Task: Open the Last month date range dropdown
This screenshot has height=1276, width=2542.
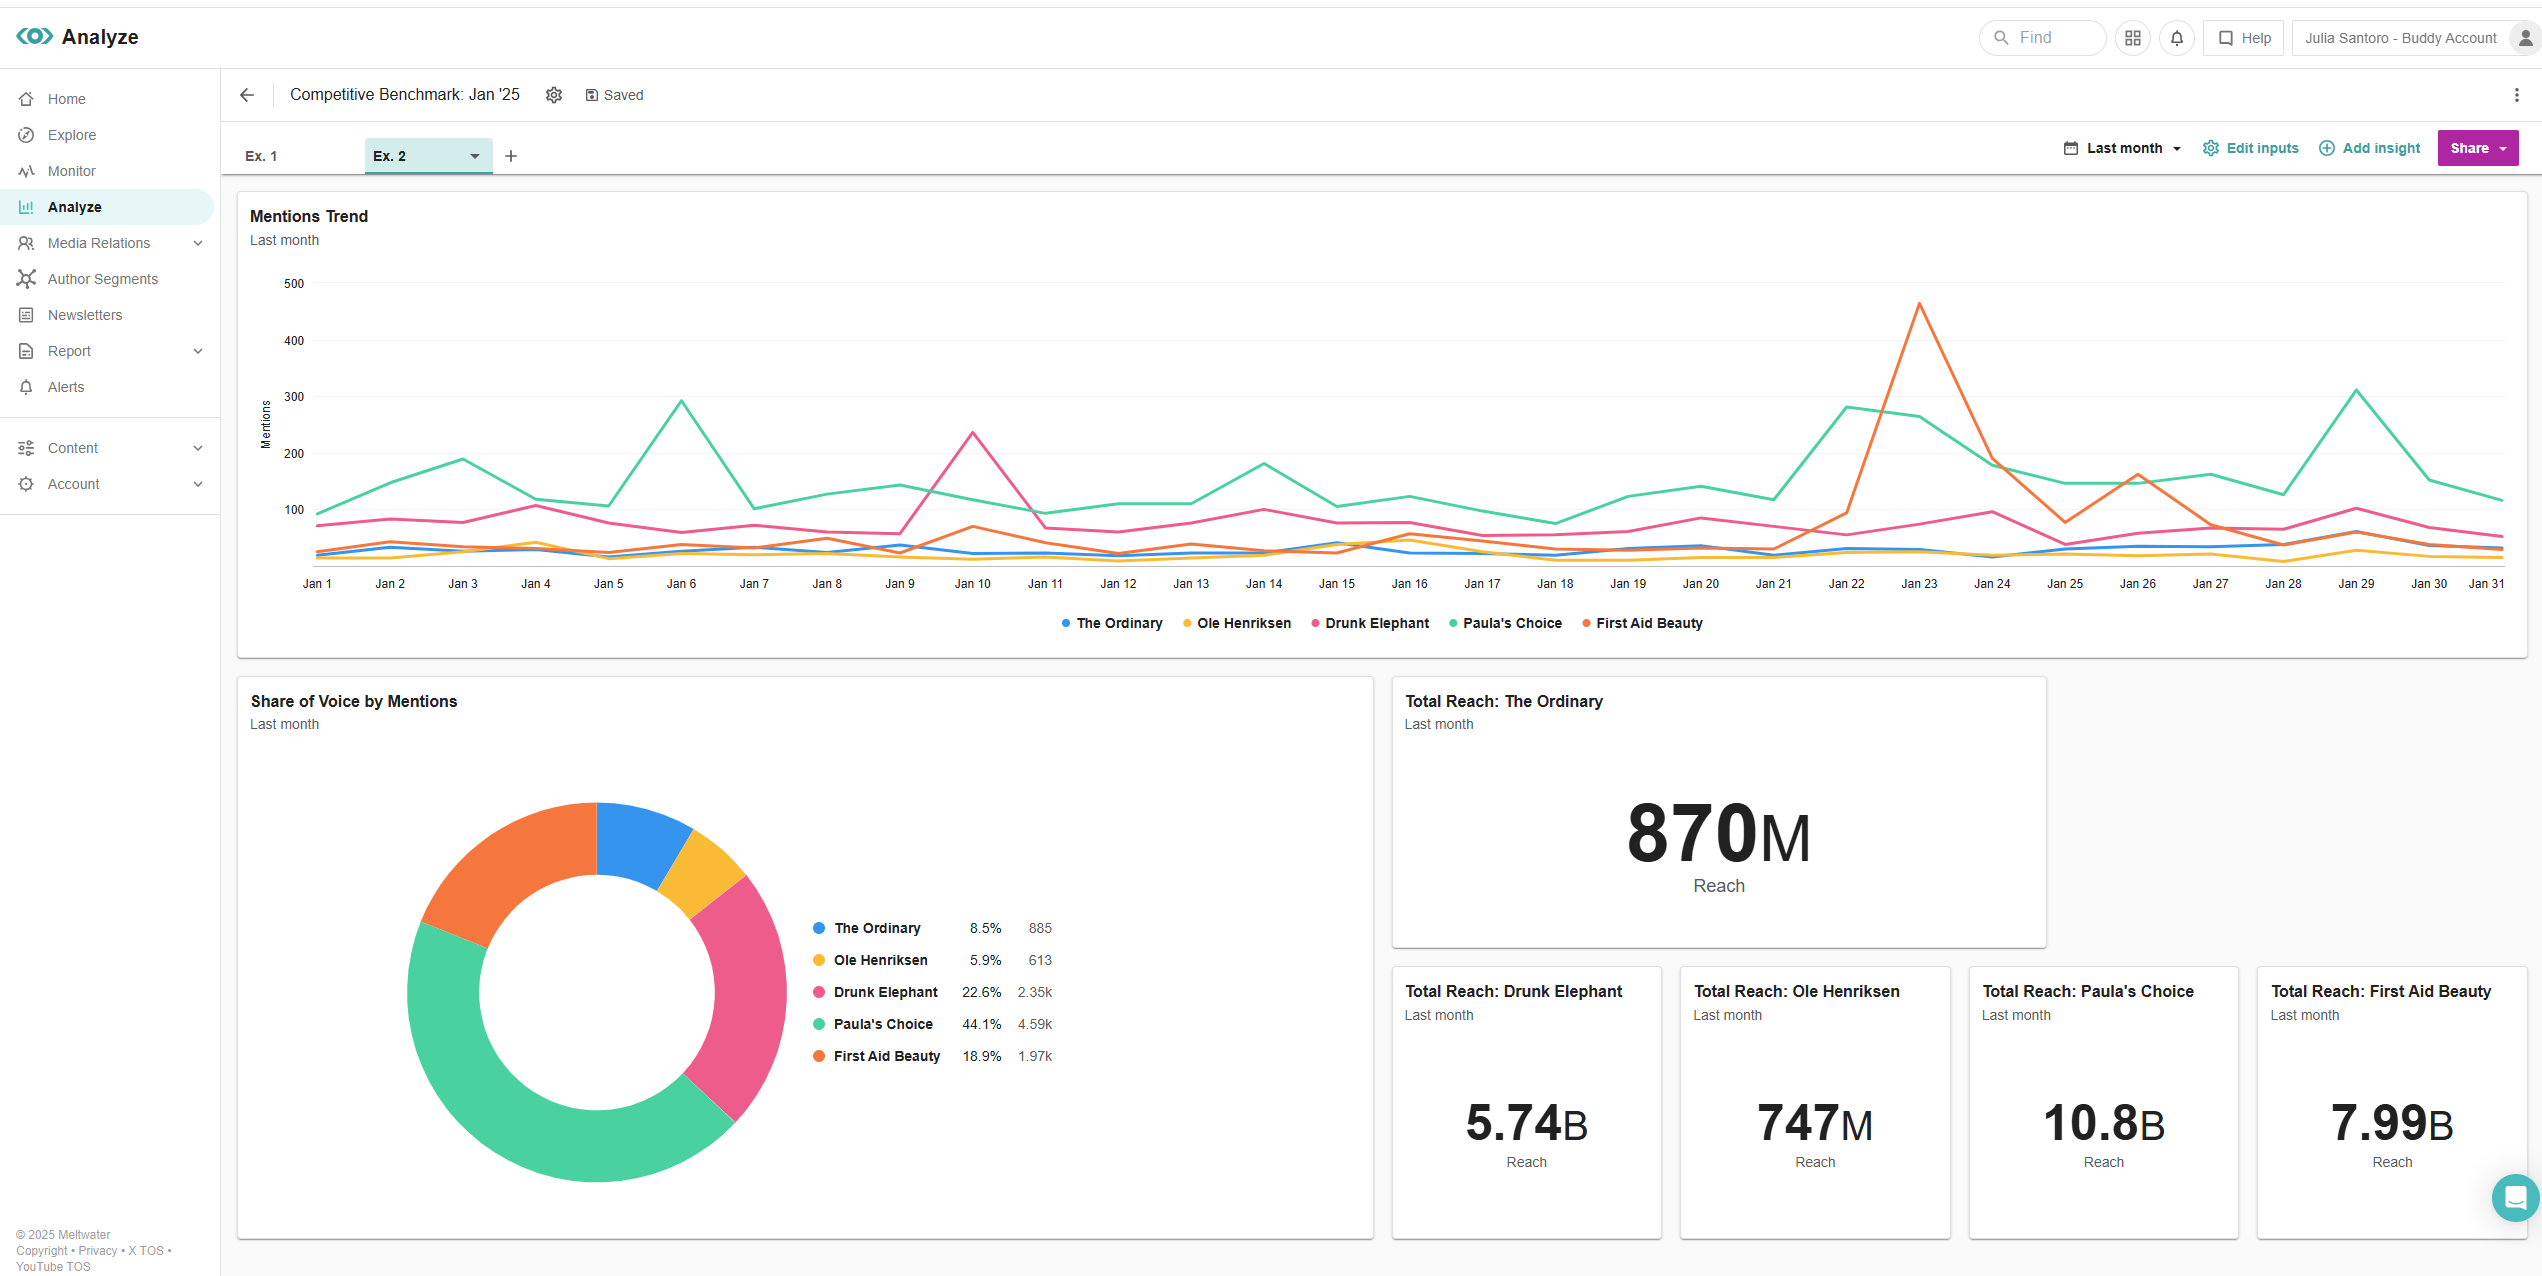Action: pyautogui.click(x=2123, y=148)
